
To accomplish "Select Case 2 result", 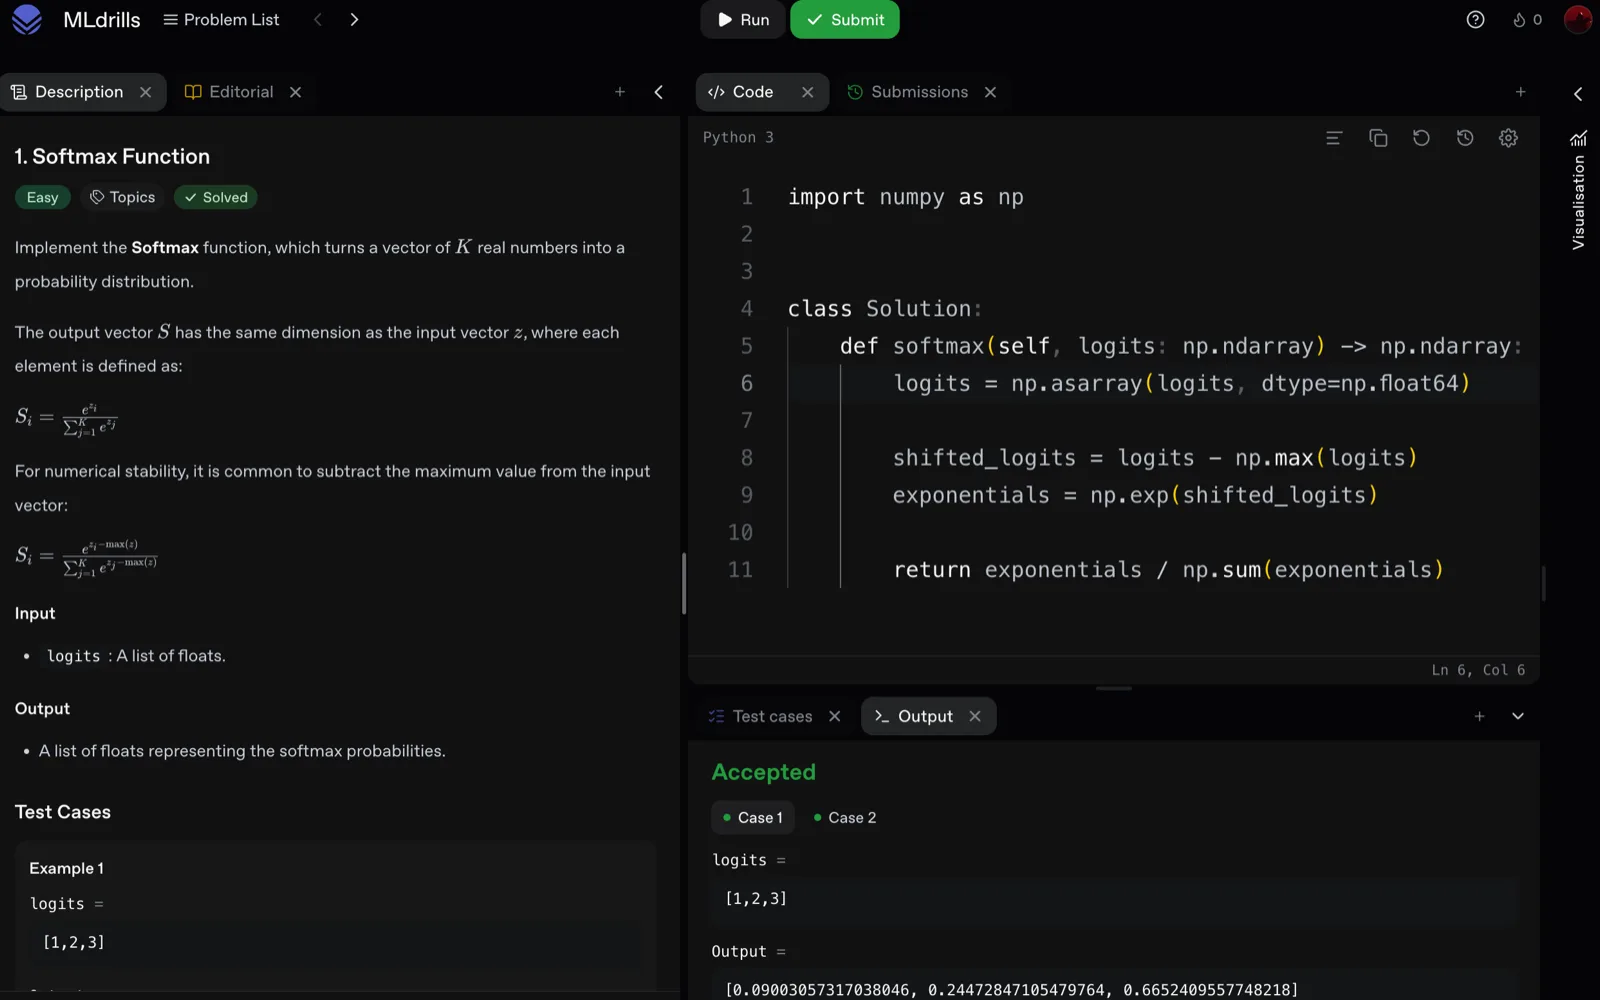I will point(845,817).
